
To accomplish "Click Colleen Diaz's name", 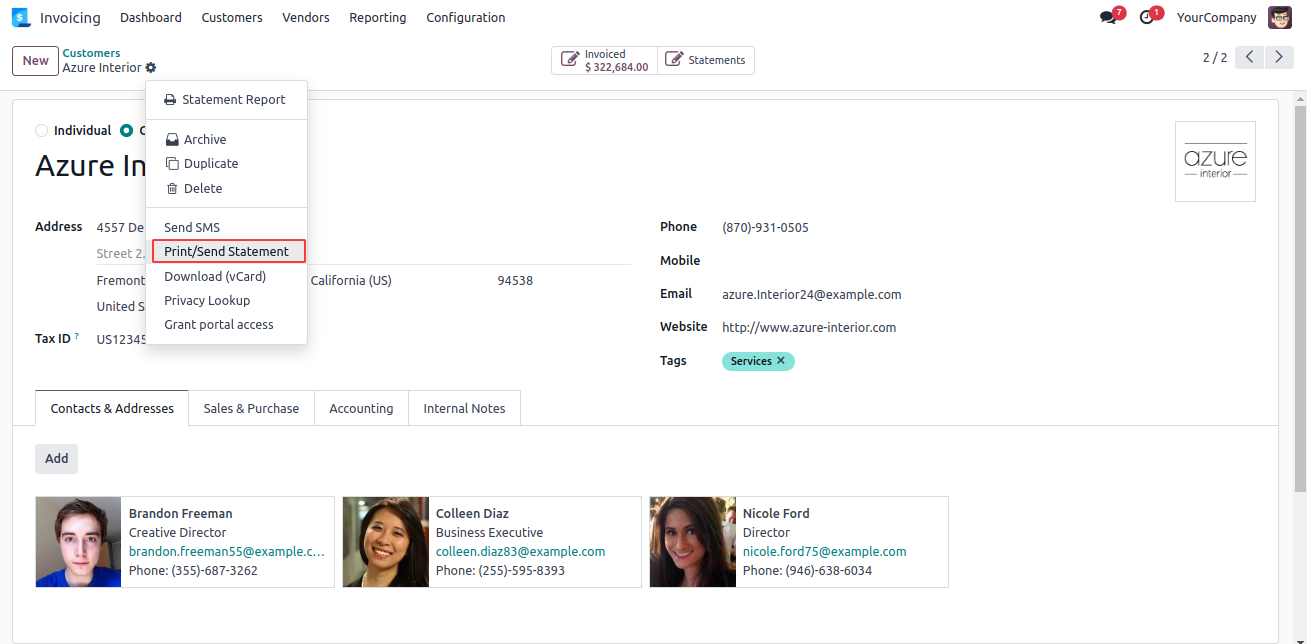I will (472, 513).
